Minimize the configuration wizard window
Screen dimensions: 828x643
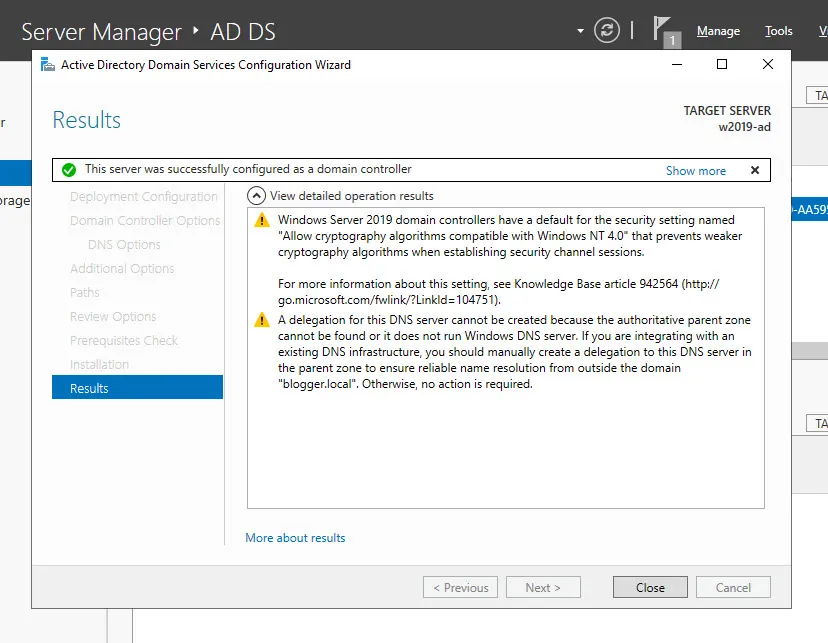tap(677, 64)
